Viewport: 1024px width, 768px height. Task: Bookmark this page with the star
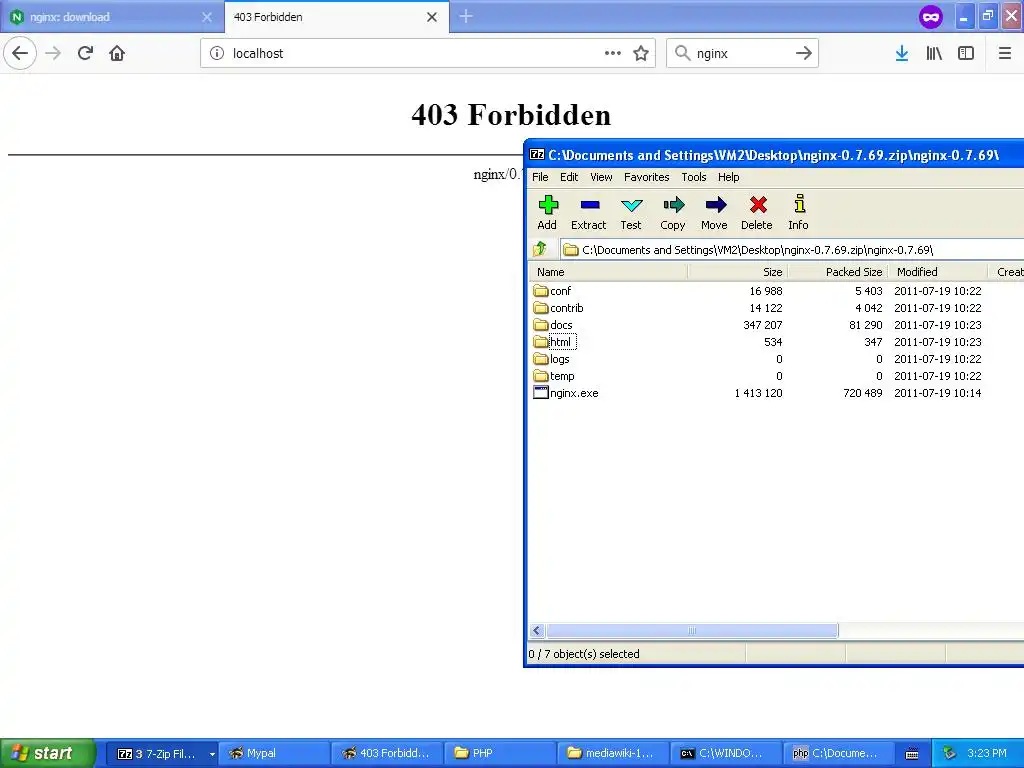point(641,54)
